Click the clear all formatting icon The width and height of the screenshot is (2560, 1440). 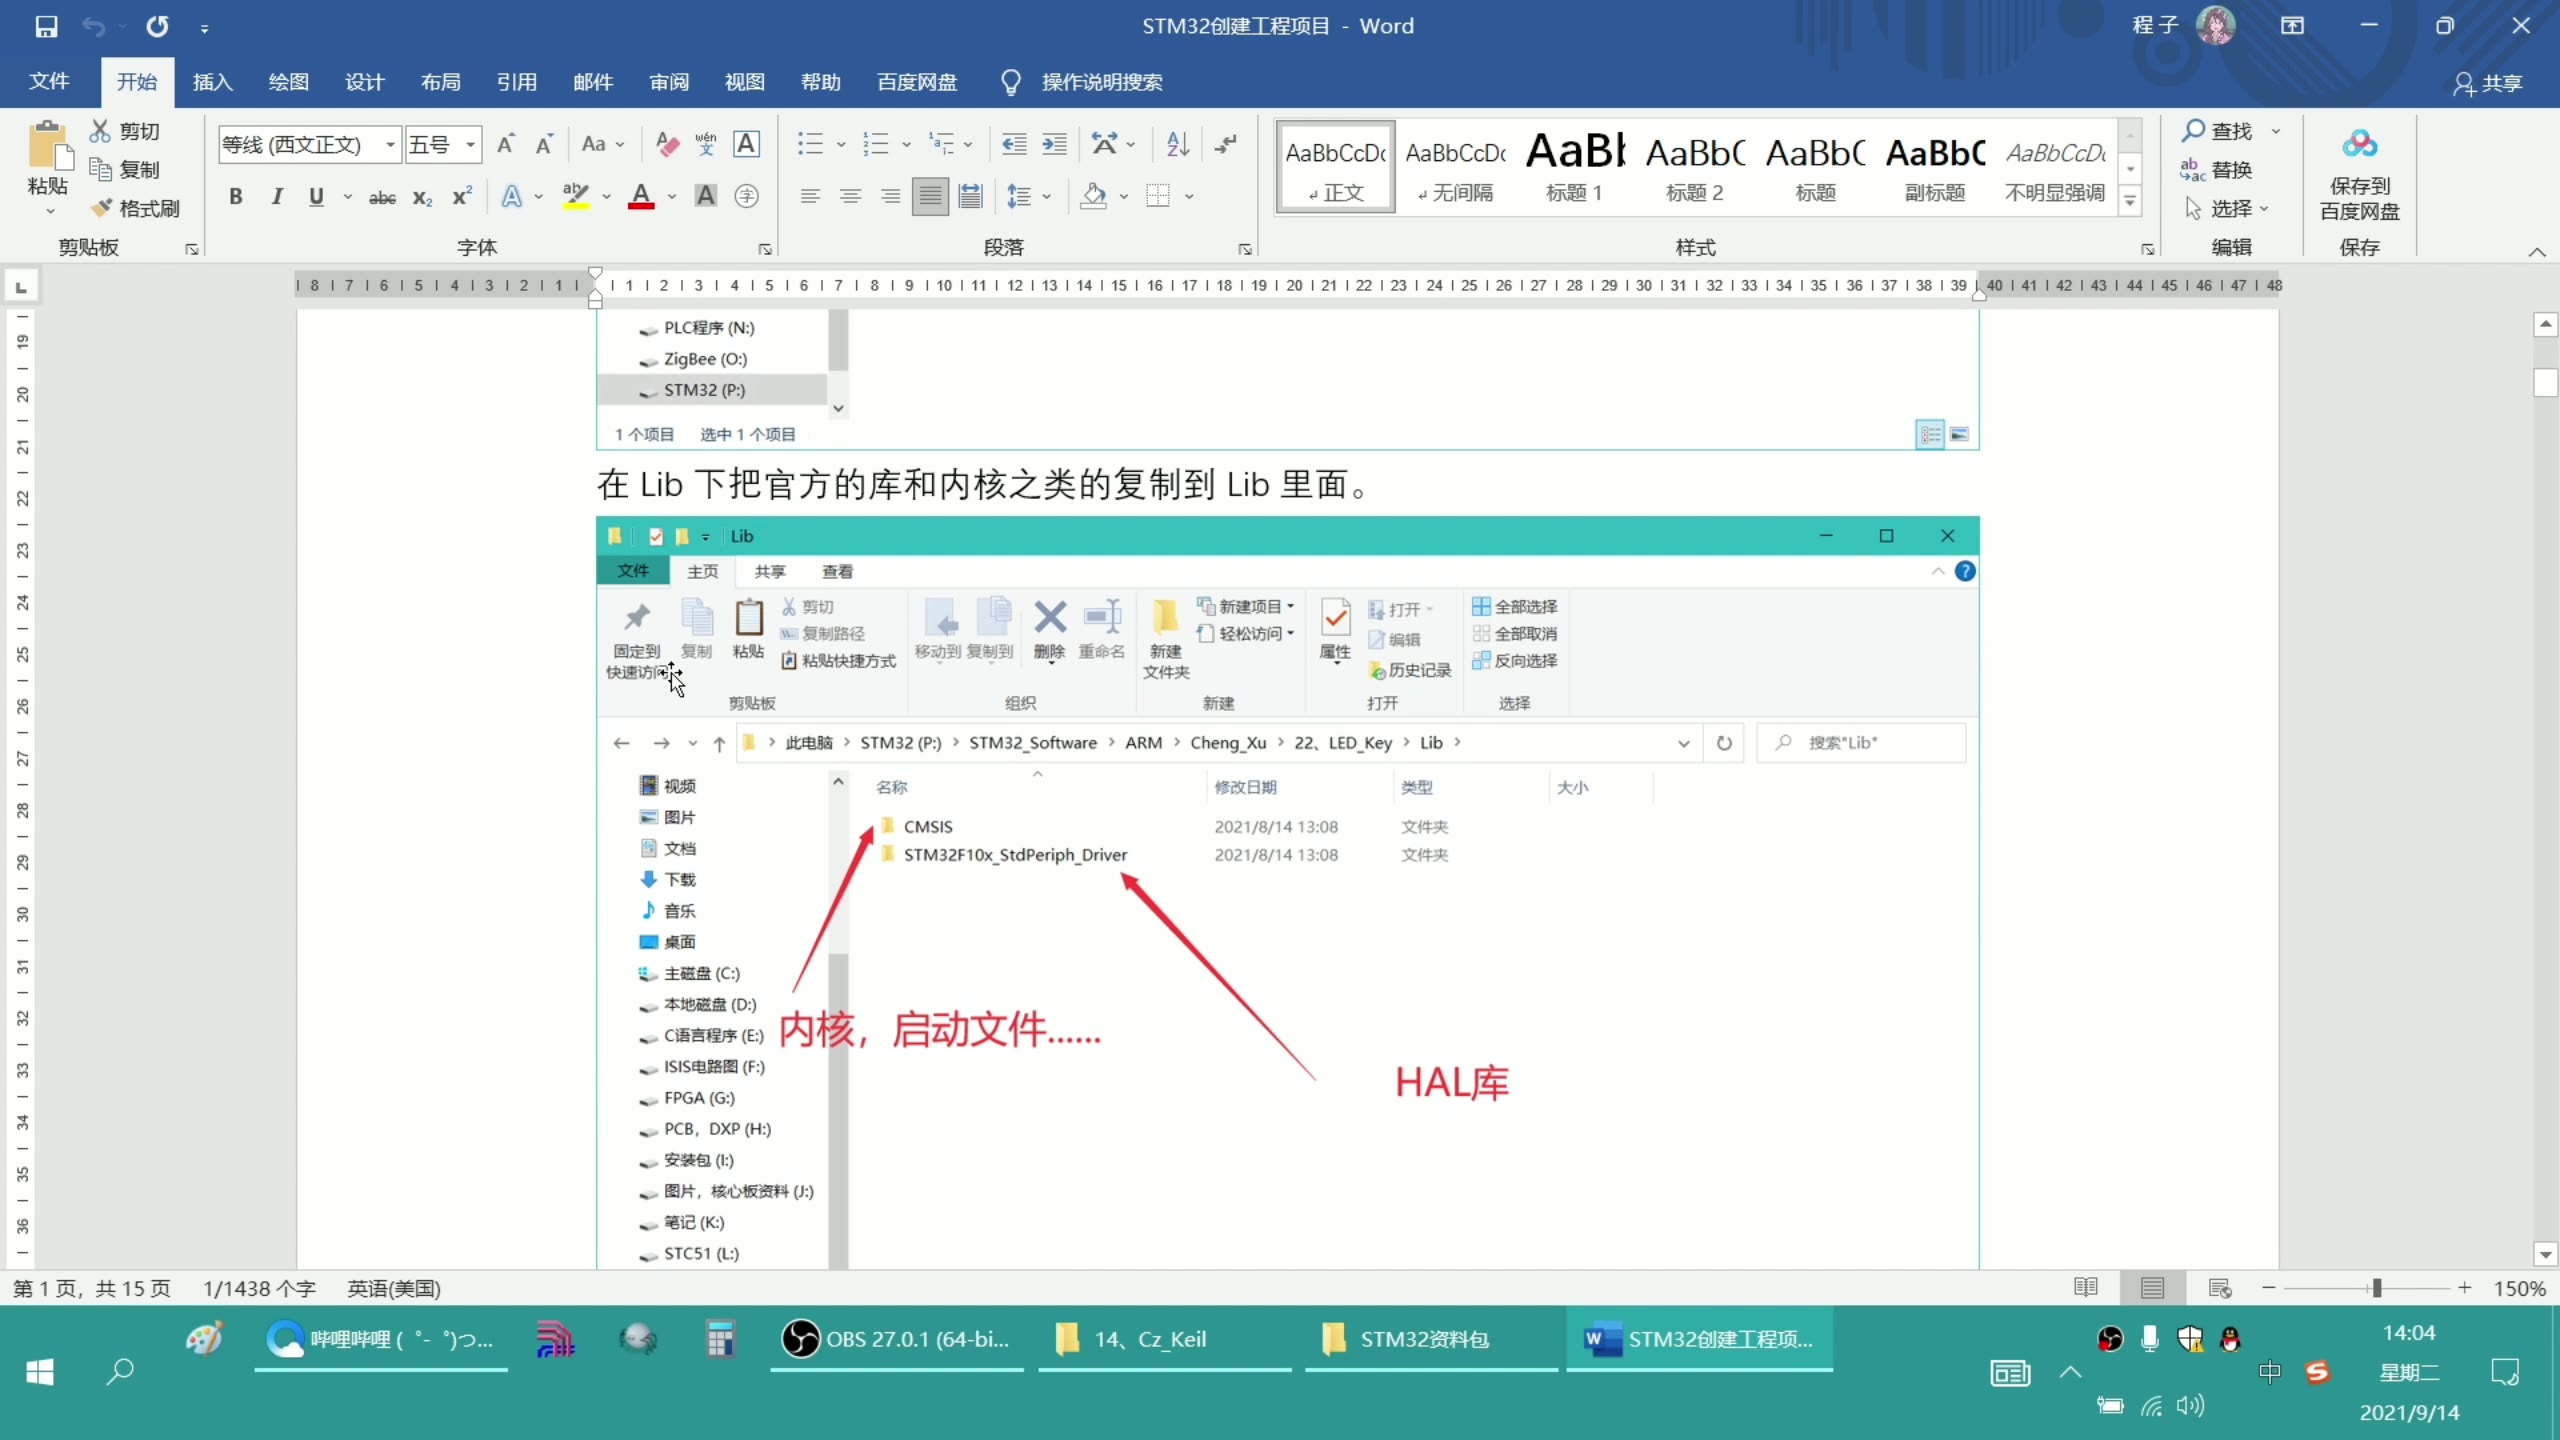coord(667,145)
